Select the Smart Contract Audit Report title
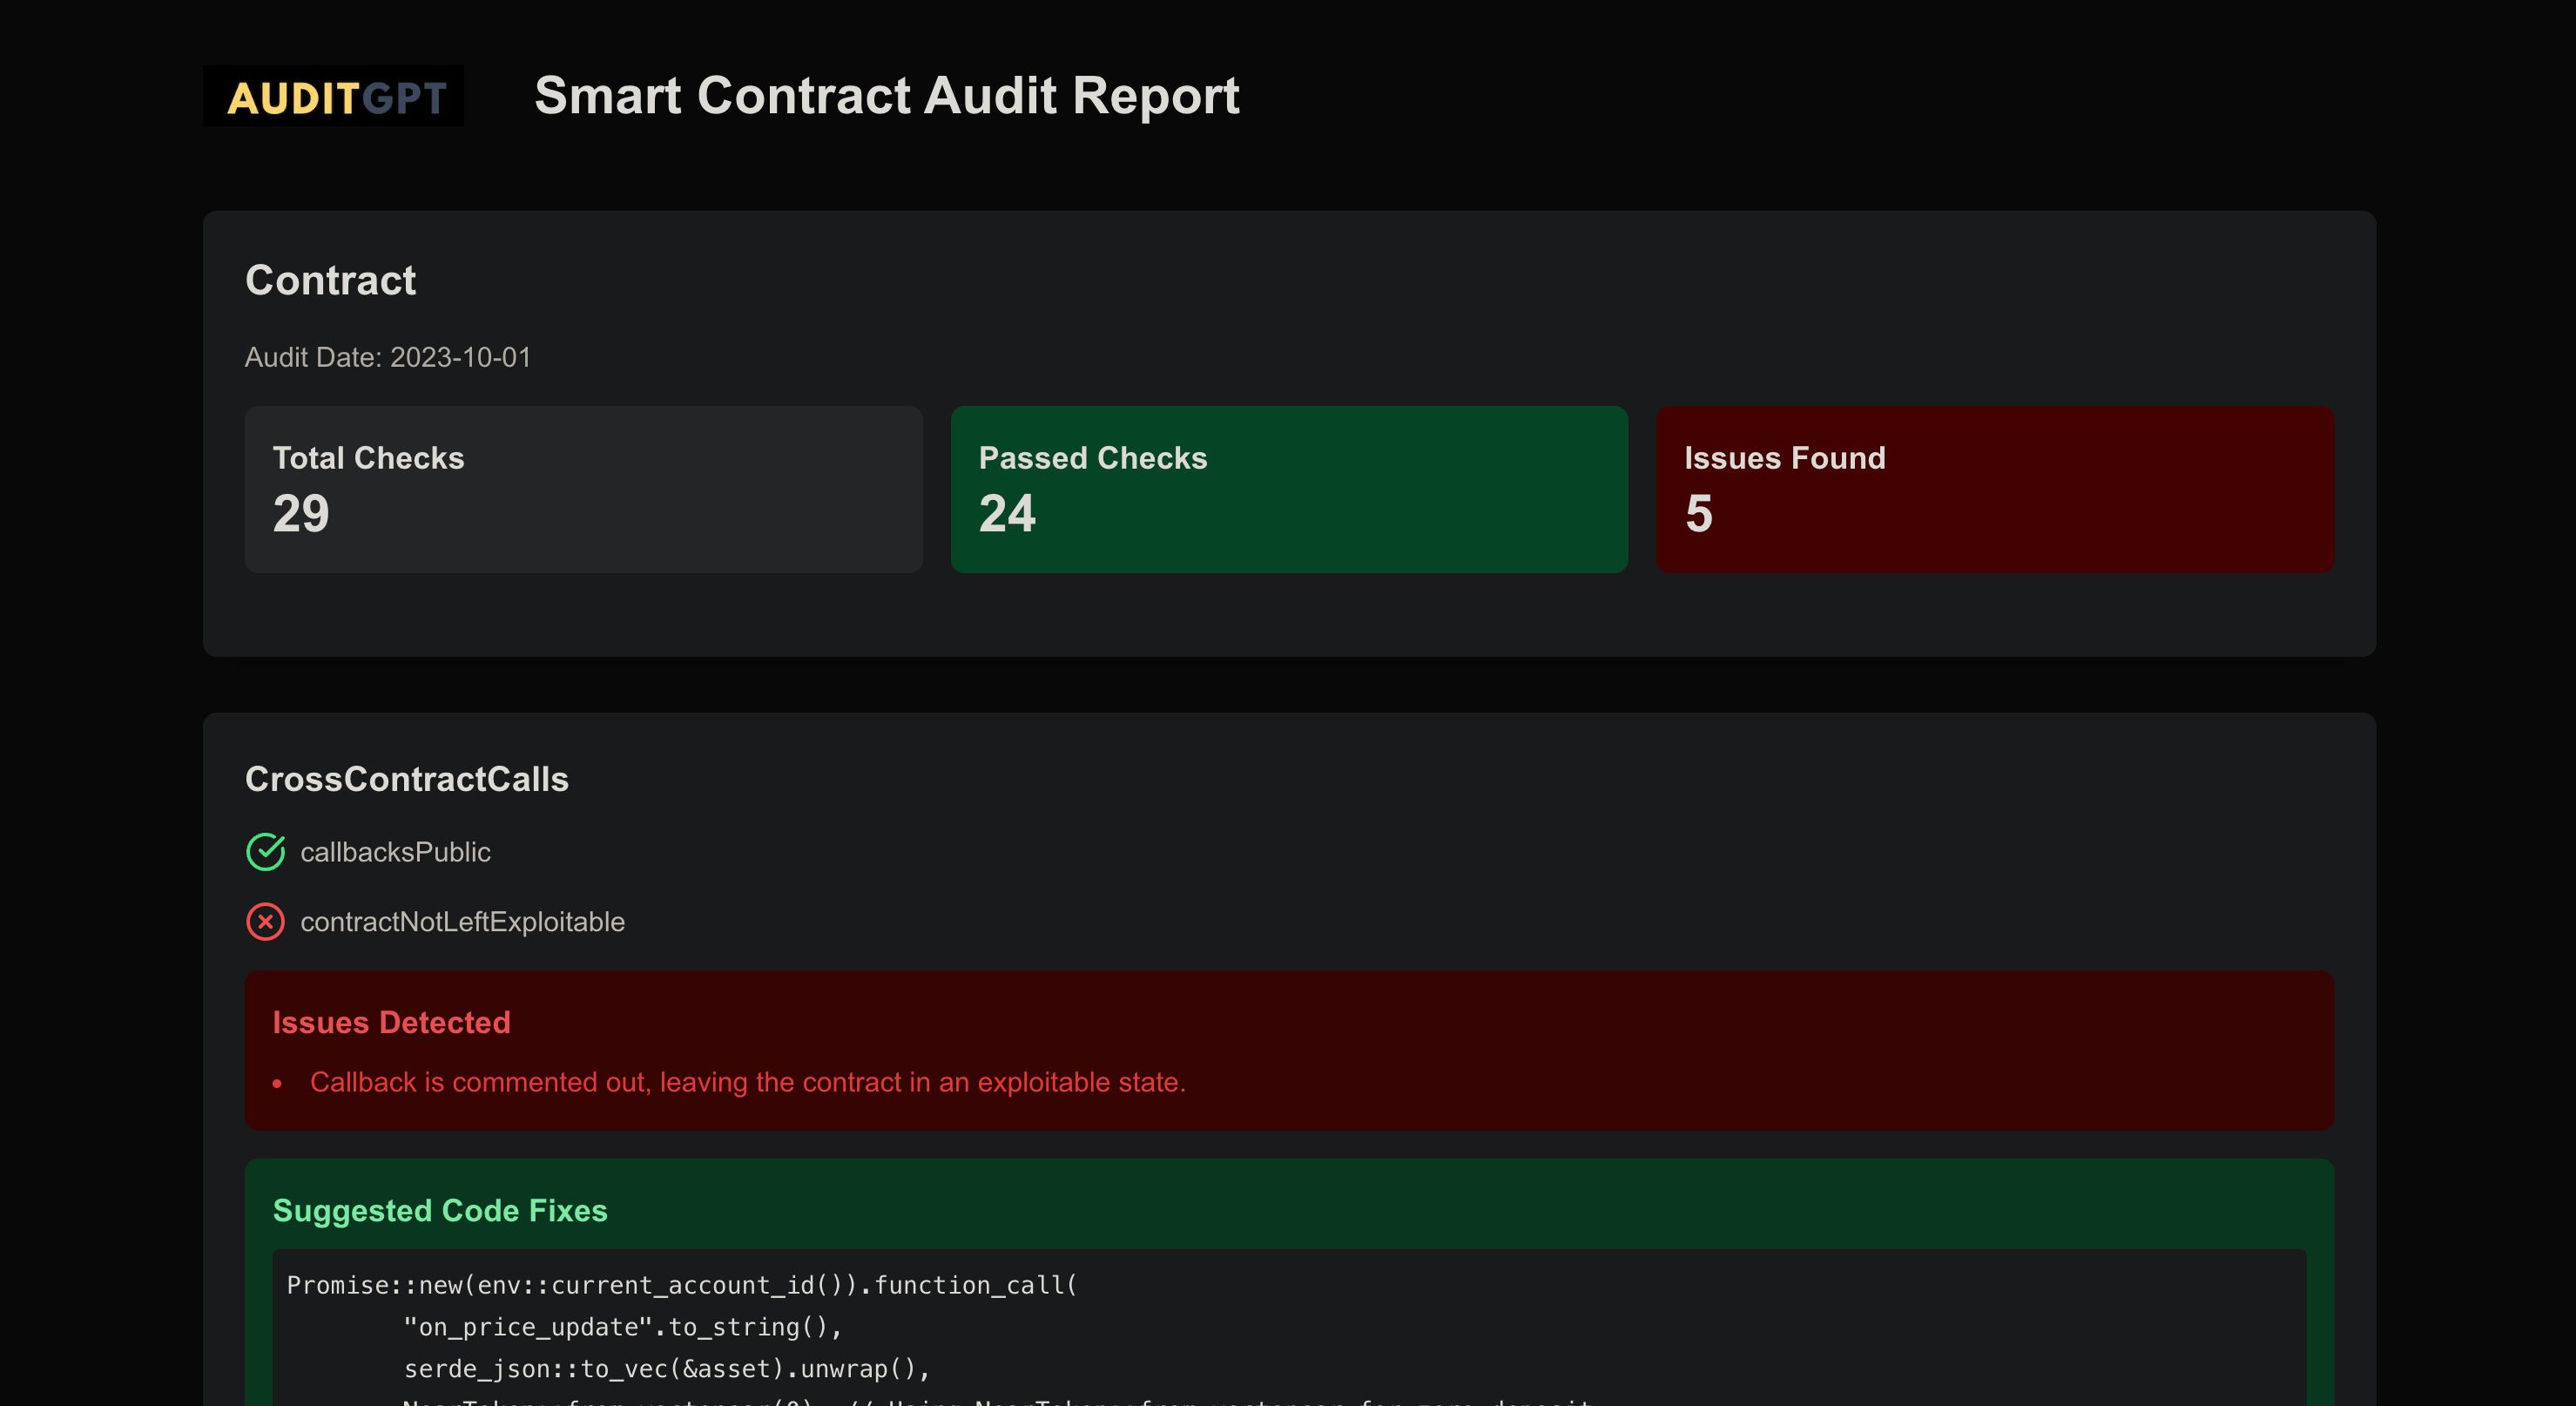The width and height of the screenshot is (2576, 1406). 887,96
